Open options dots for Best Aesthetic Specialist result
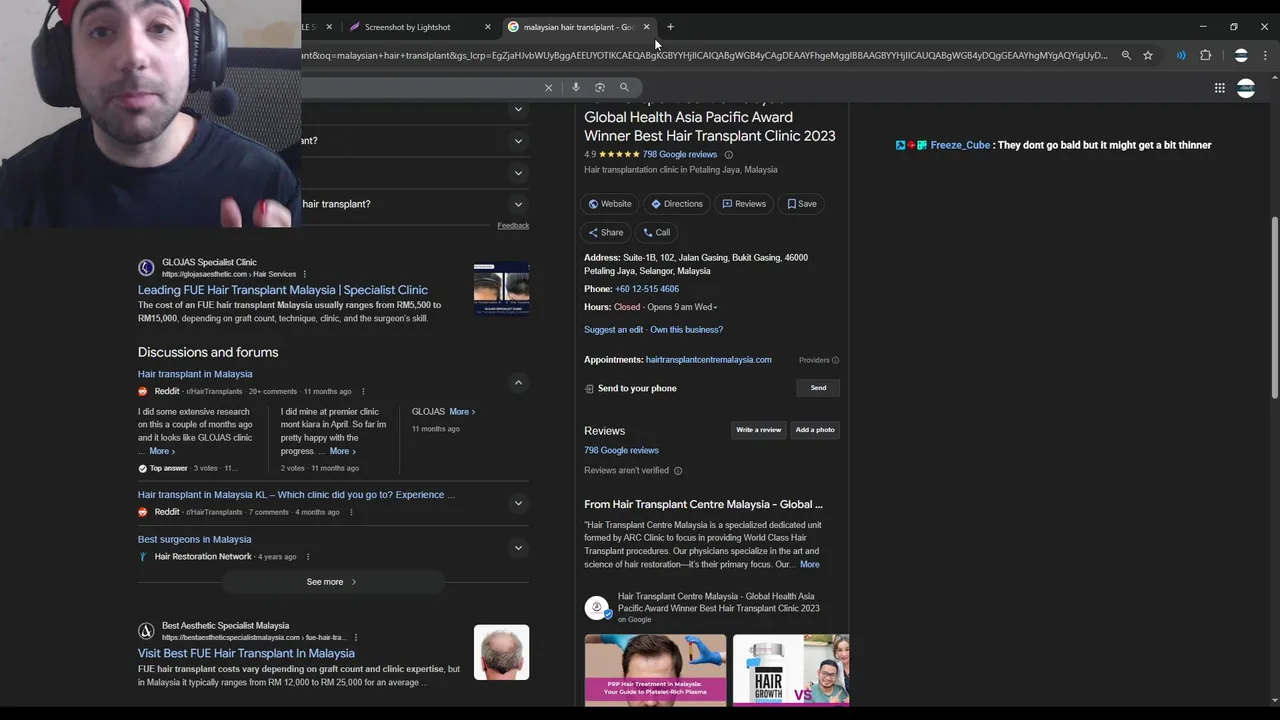 (356, 638)
